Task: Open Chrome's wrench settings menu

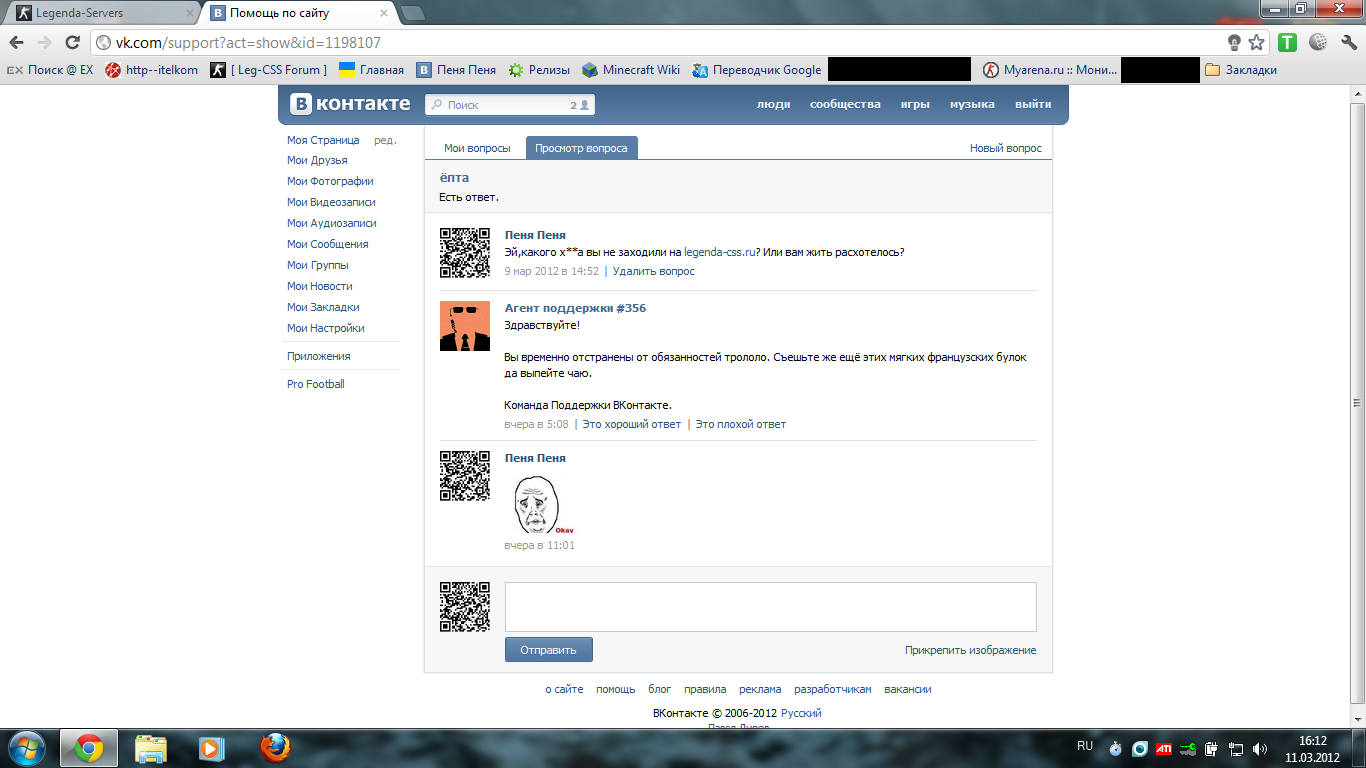Action: pos(1348,43)
